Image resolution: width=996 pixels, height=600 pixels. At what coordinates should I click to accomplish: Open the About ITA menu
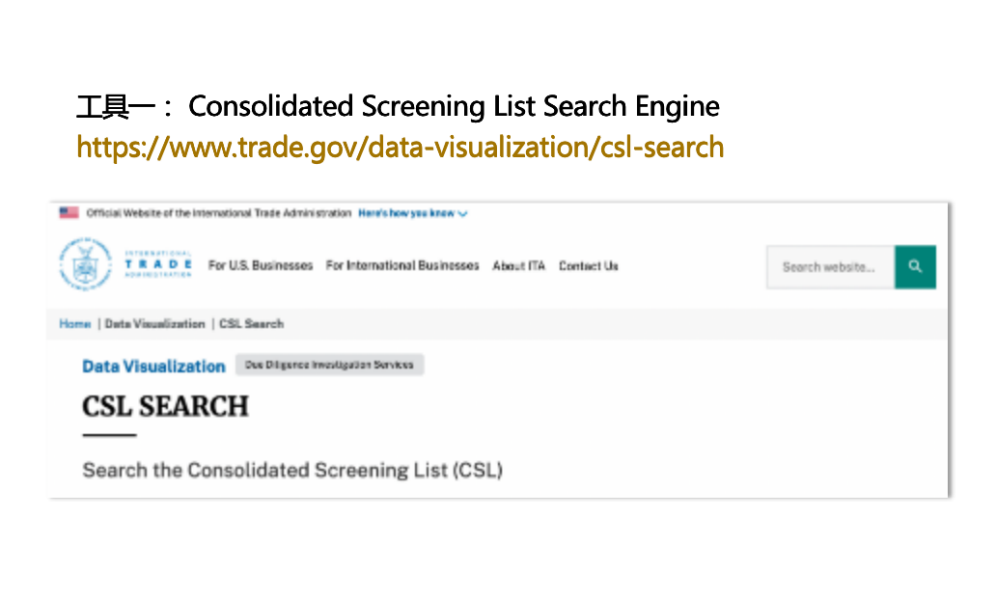point(518,266)
